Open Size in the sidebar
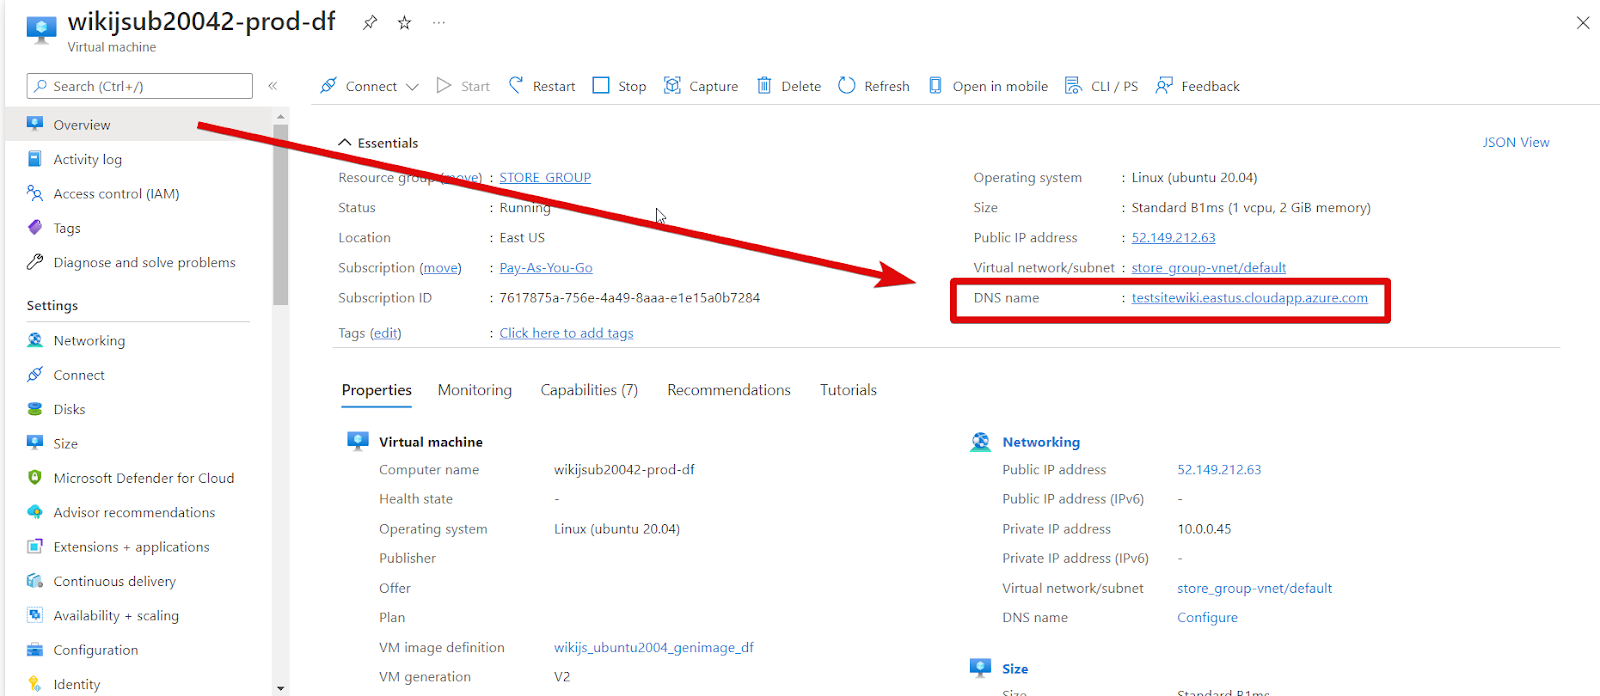 click(x=65, y=443)
